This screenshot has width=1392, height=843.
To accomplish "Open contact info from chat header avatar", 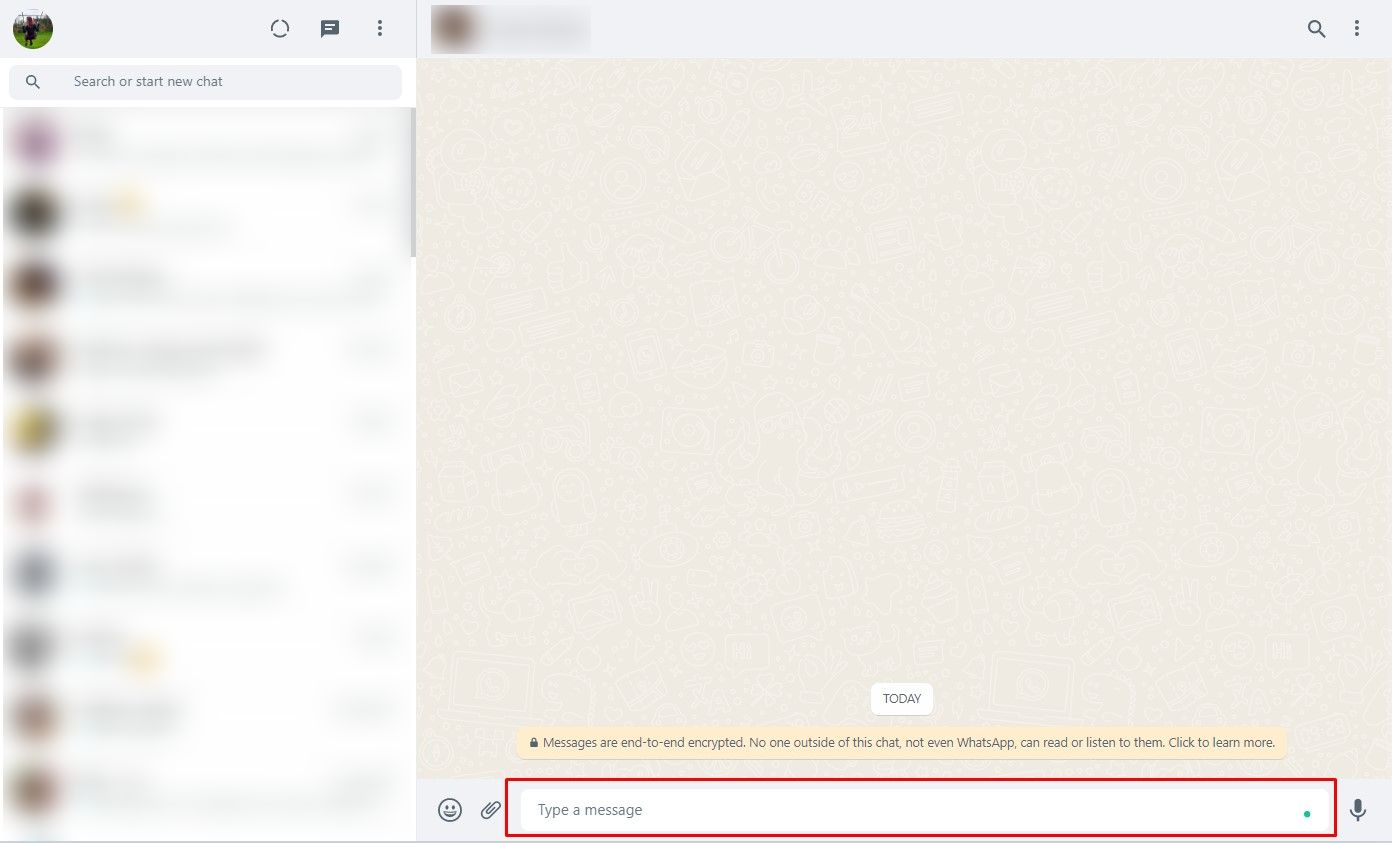I will click(451, 29).
